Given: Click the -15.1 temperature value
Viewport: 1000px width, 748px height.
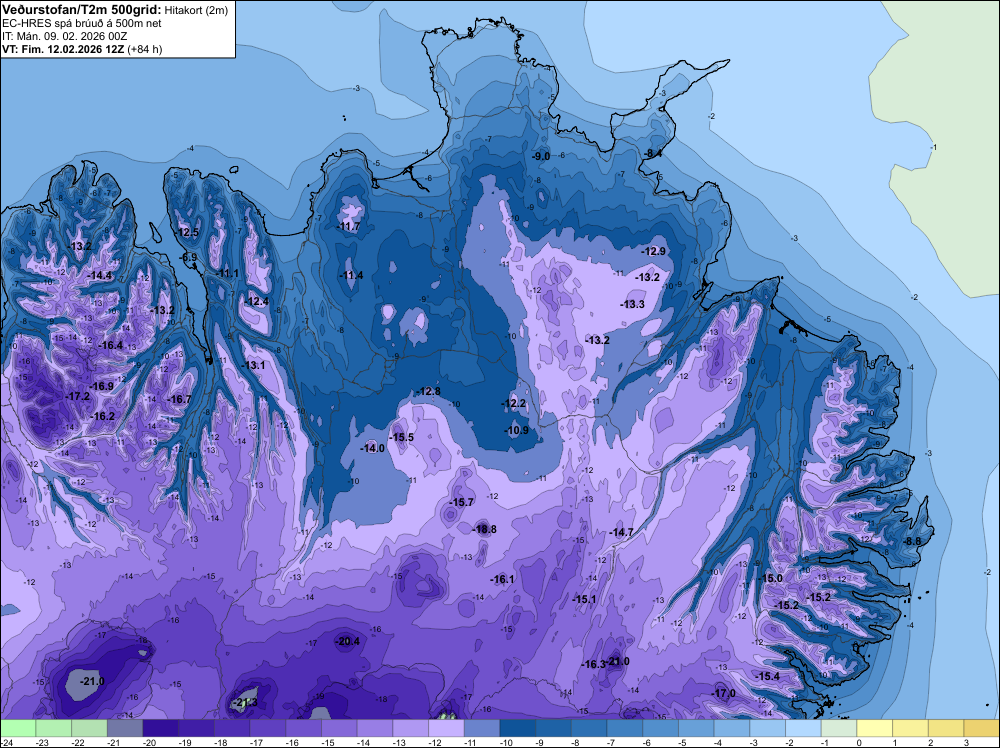Looking at the screenshot, I should 584,599.
